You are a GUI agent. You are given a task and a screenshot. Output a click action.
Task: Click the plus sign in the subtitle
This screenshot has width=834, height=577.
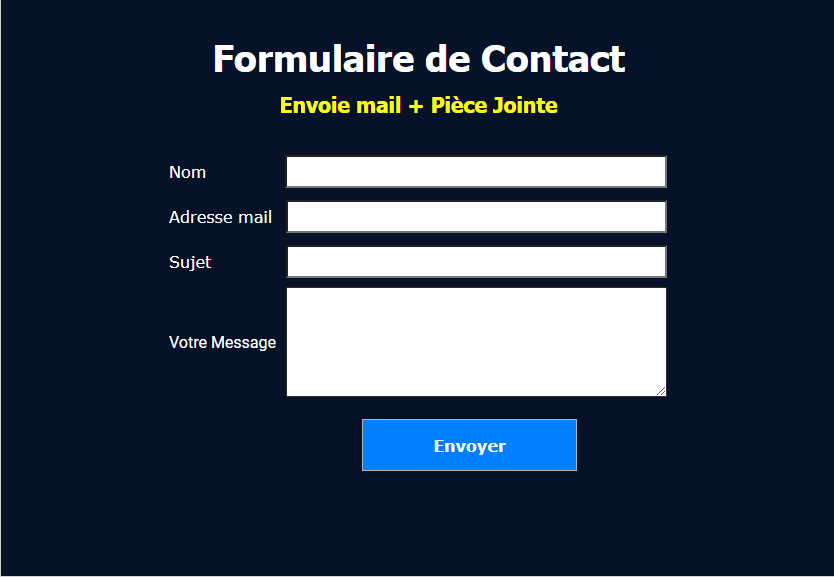pyautogui.click(x=416, y=105)
